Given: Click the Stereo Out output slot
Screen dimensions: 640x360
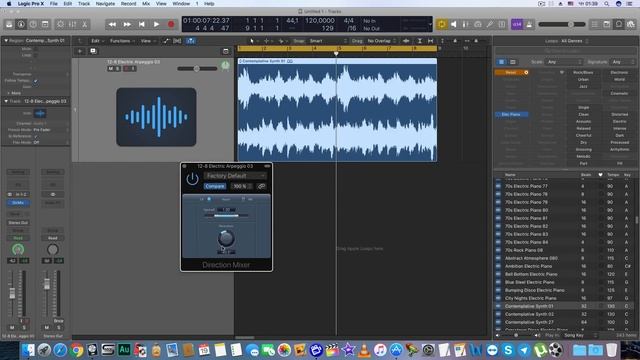Looking at the screenshot, I should (18, 223).
